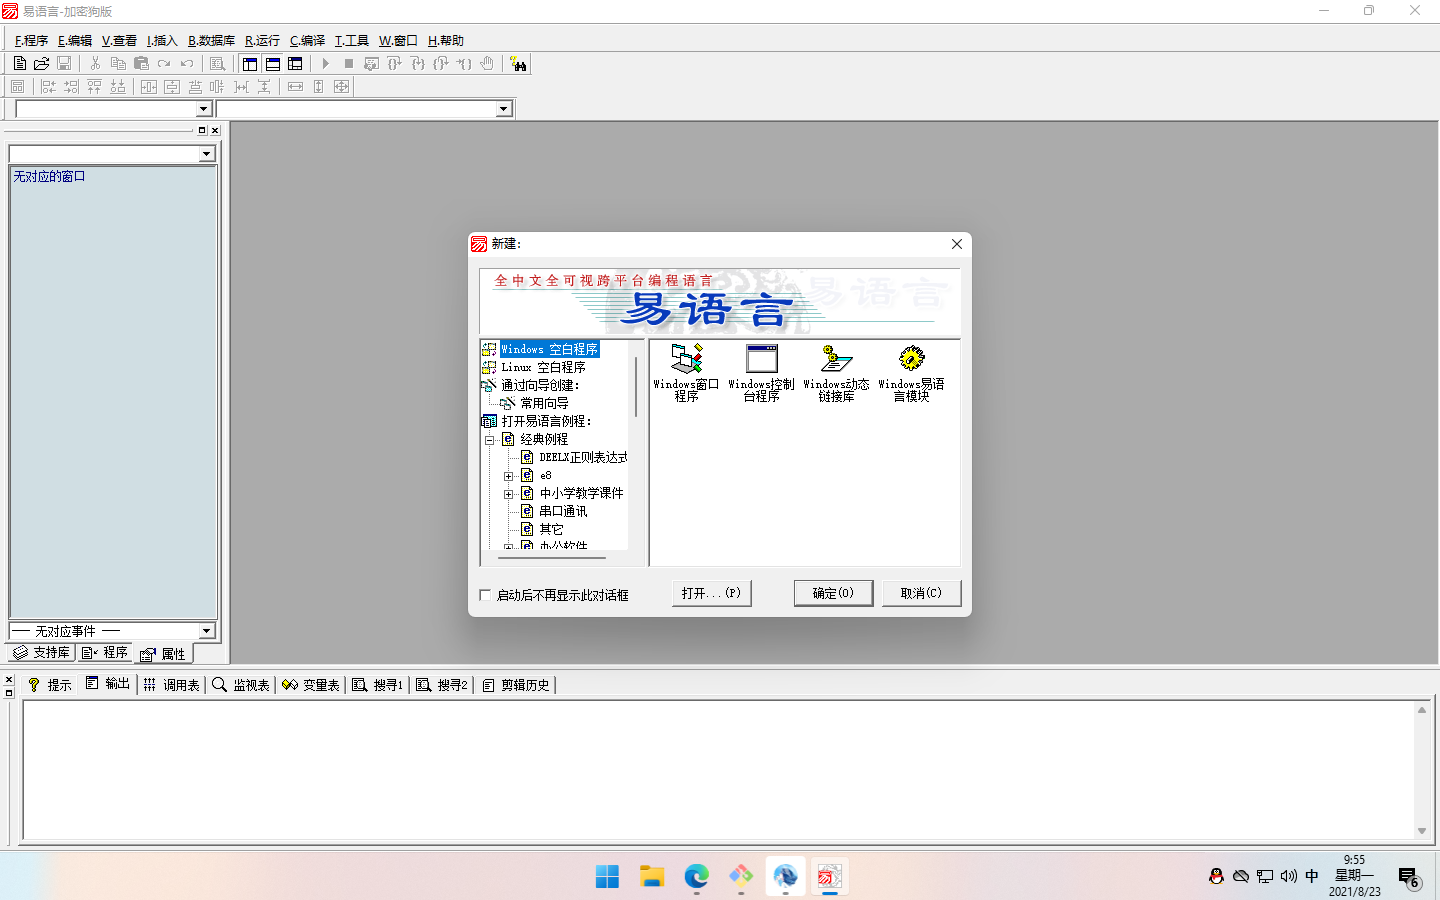Switch to the 变量表 tab
Screen dimensions: 1440x900
(x=311, y=685)
